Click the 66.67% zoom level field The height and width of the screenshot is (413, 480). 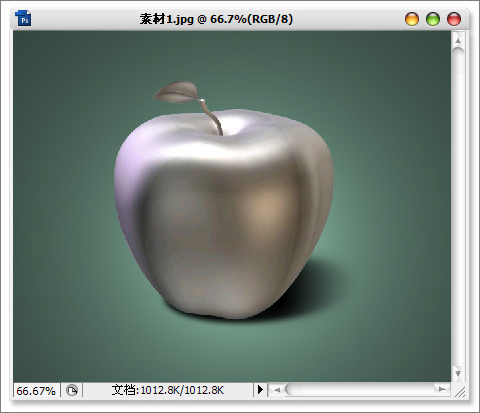tap(36, 390)
